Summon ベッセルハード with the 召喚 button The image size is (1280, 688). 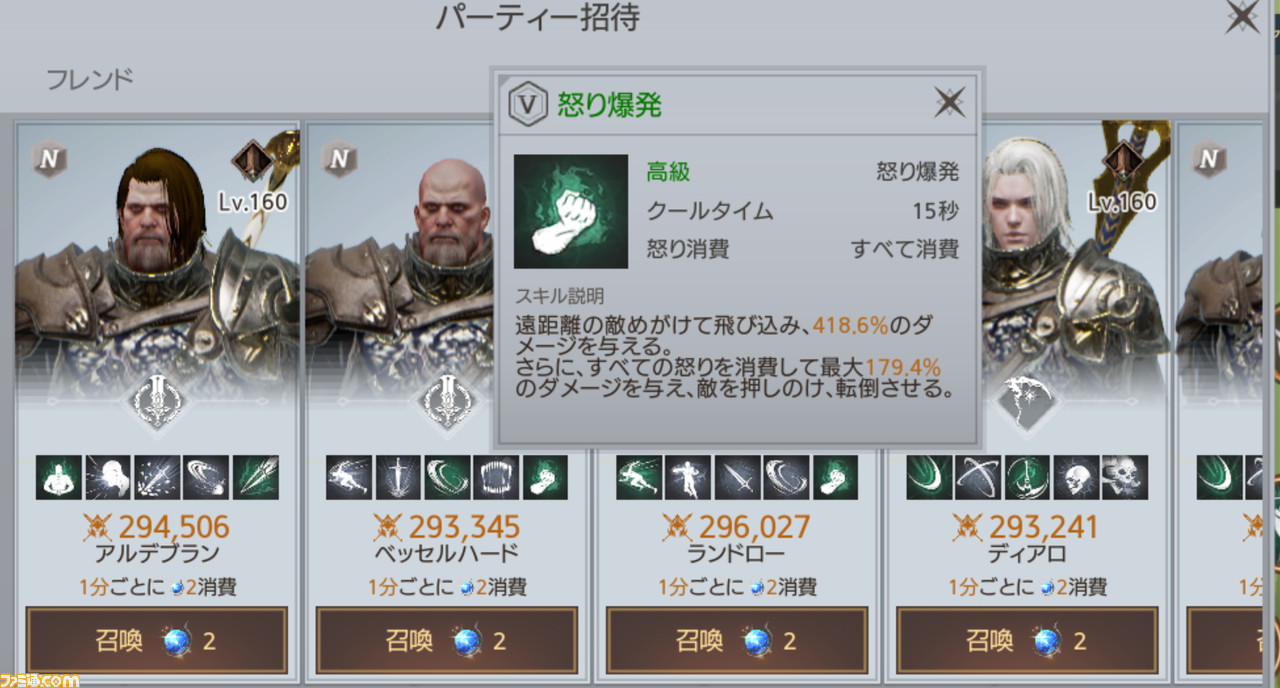click(x=447, y=640)
